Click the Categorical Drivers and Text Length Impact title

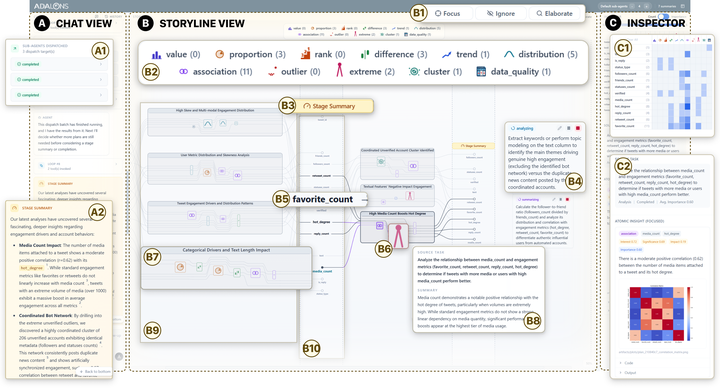(x=226, y=250)
